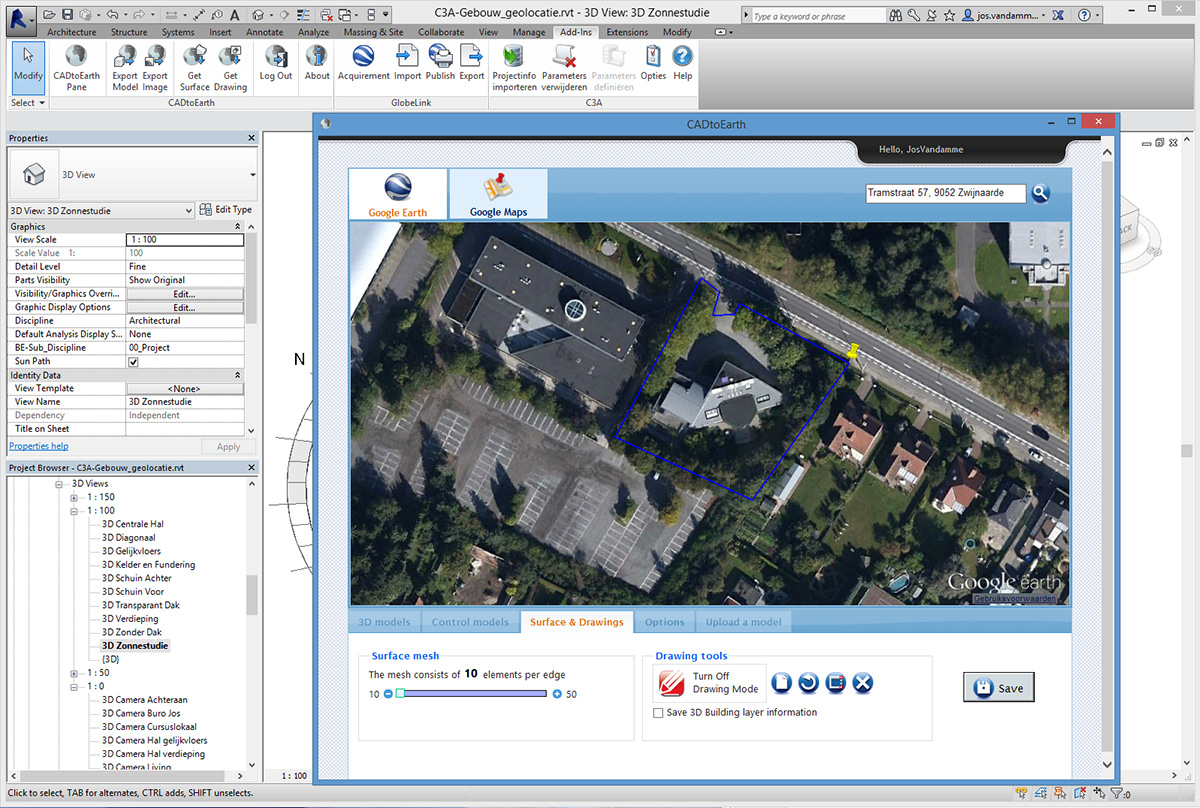1200x808 pixels.
Task: Click Parameters verwijderen
Action: [x=564, y=68]
